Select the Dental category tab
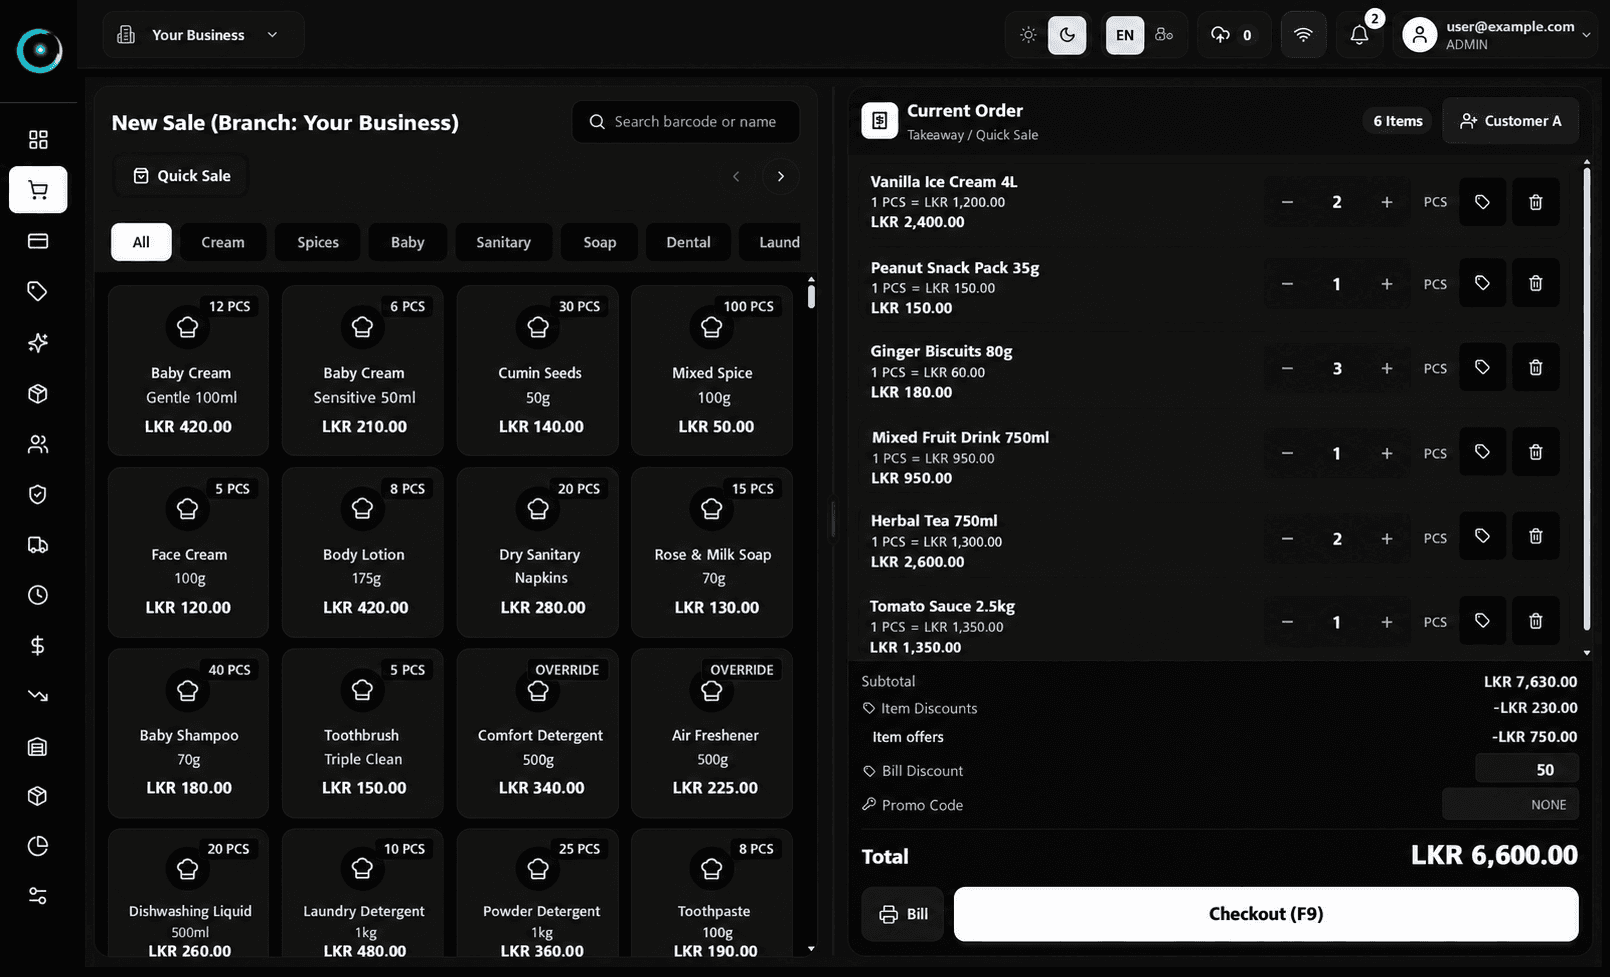 point(688,242)
